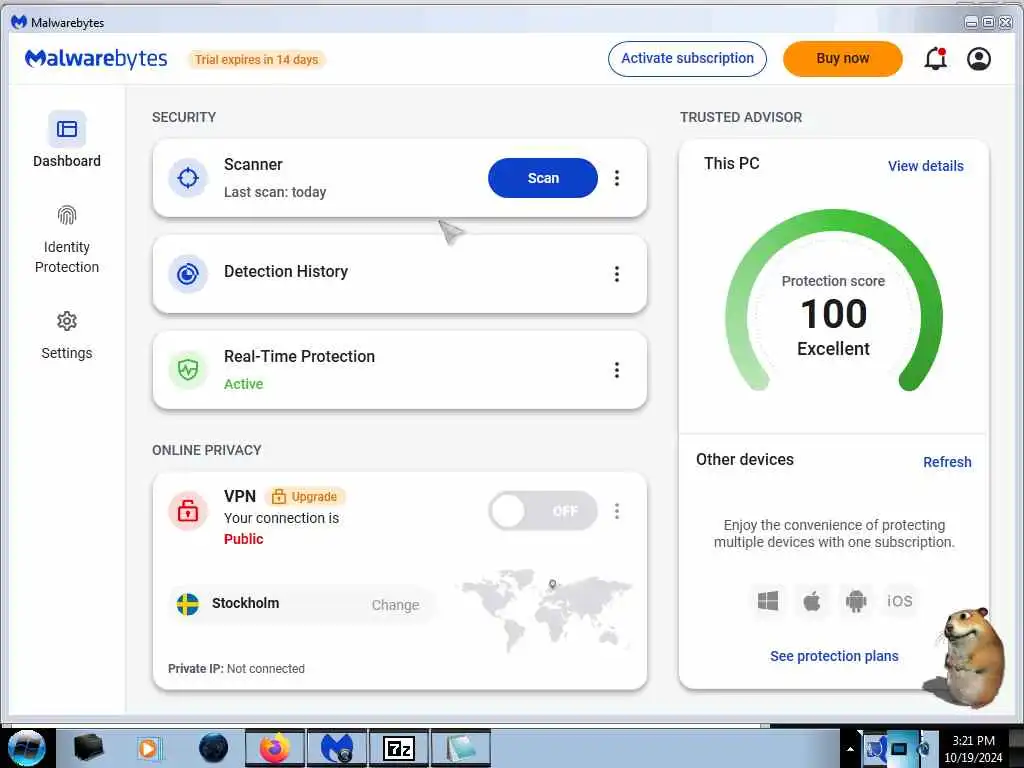1024x768 pixels.
Task: Click the Sweden flag icon next to Stockholm
Action: coord(187,604)
